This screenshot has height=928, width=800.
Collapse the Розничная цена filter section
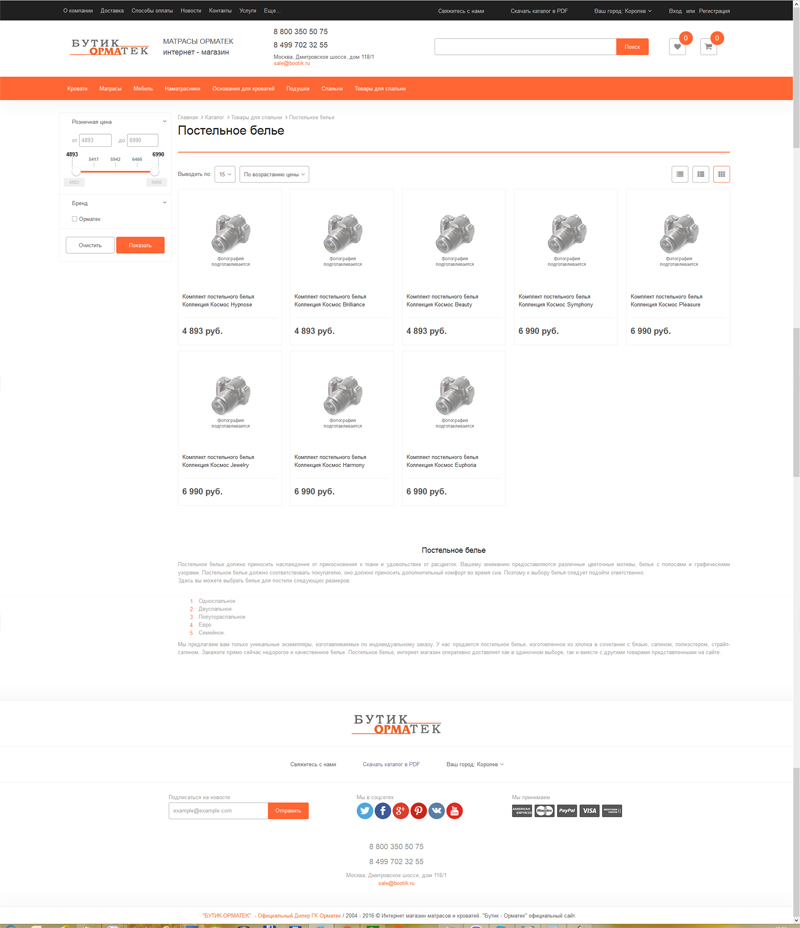click(164, 121)
